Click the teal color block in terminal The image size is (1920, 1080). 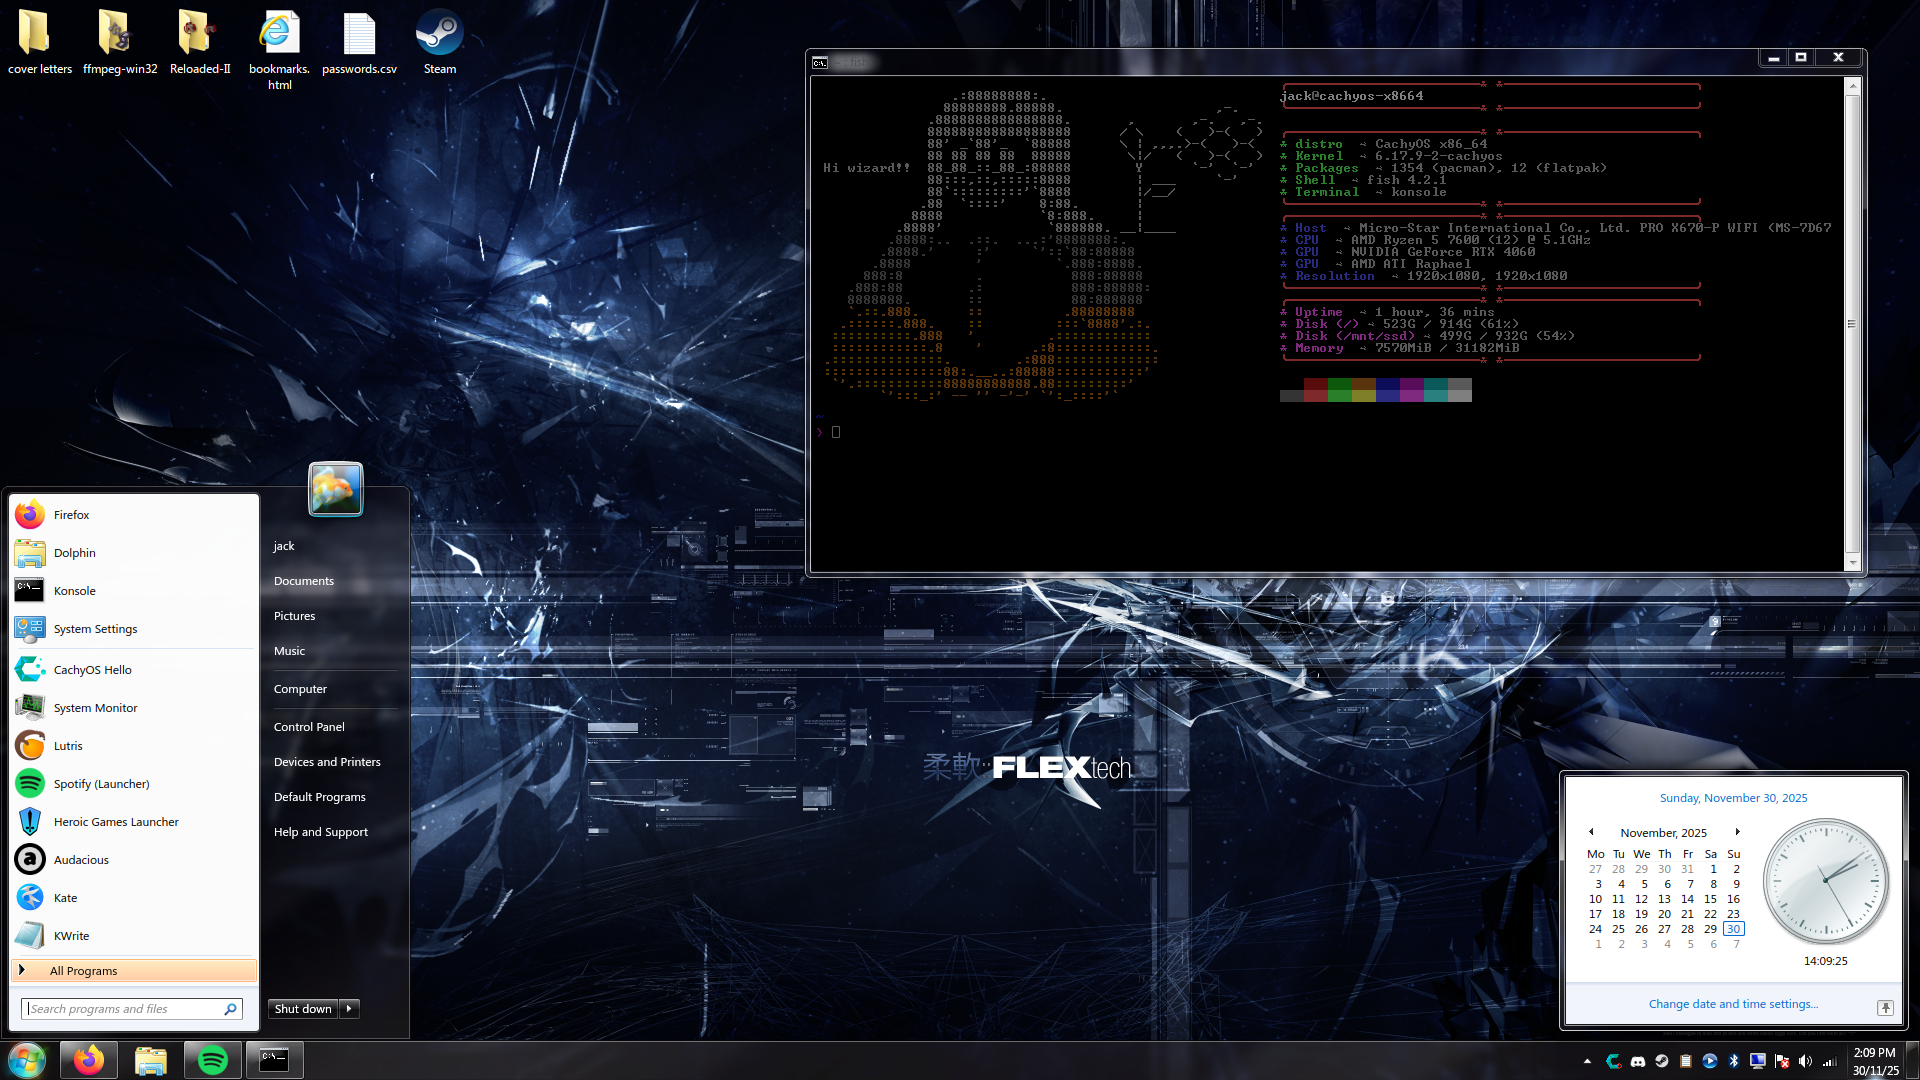click(x=1435, y=390)
